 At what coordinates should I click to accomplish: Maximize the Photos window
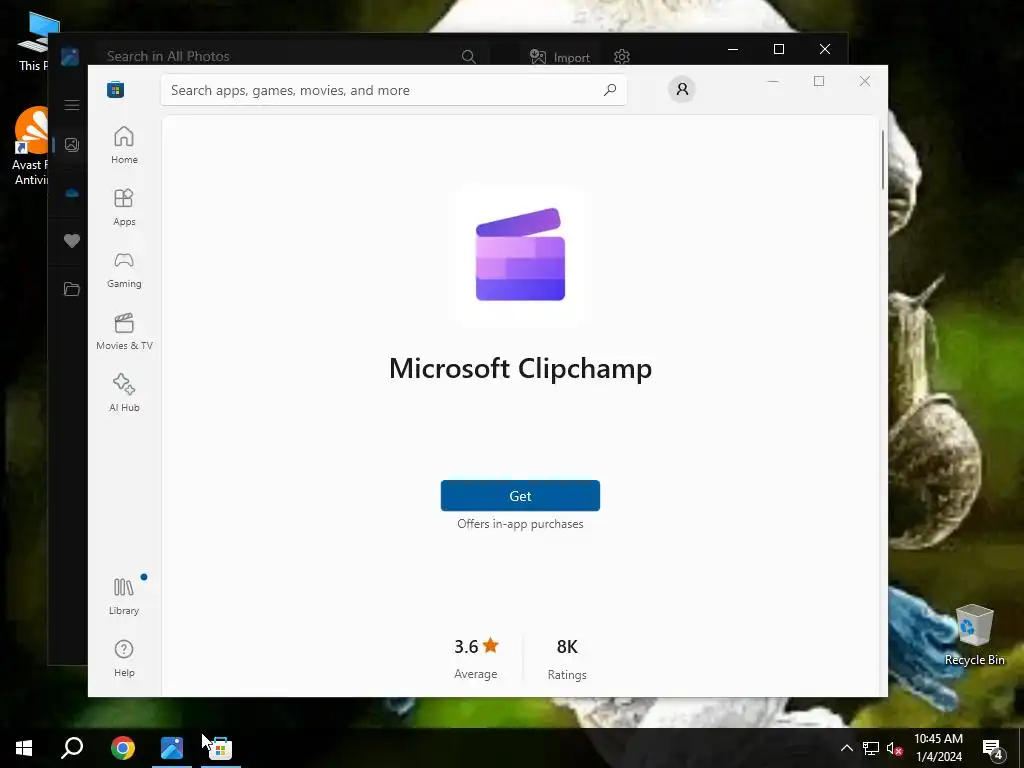pos(778,49)
